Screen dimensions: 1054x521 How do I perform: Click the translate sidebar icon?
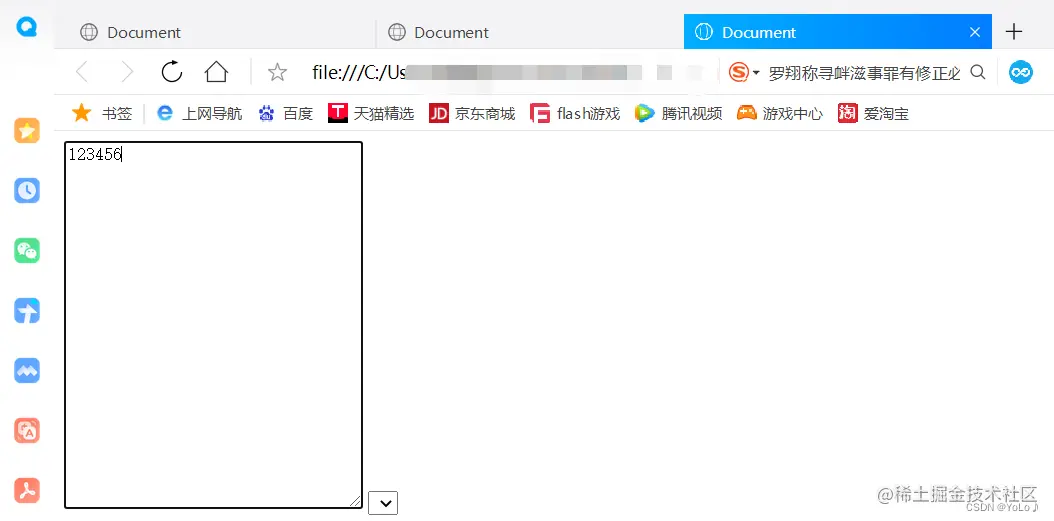(27, 430)
